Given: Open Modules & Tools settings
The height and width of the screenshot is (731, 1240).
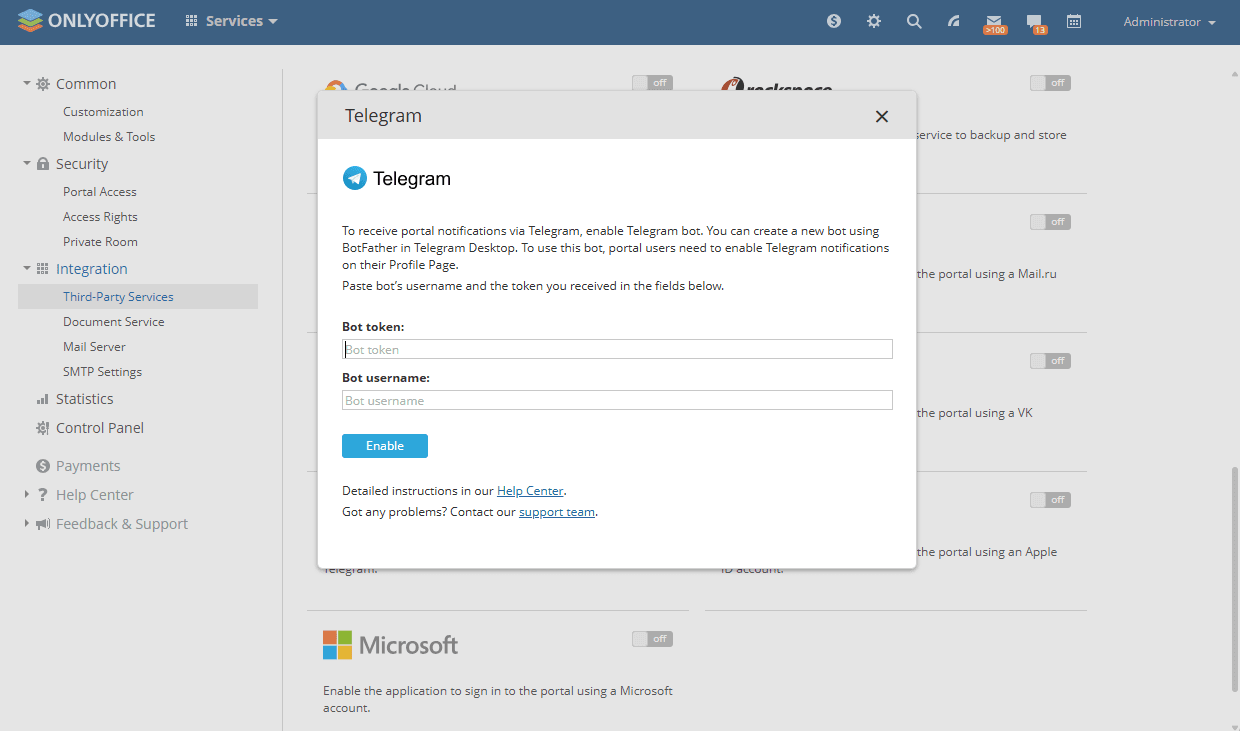Looking at the screenshot, I should pyautogui.click(x=109, y=137).
